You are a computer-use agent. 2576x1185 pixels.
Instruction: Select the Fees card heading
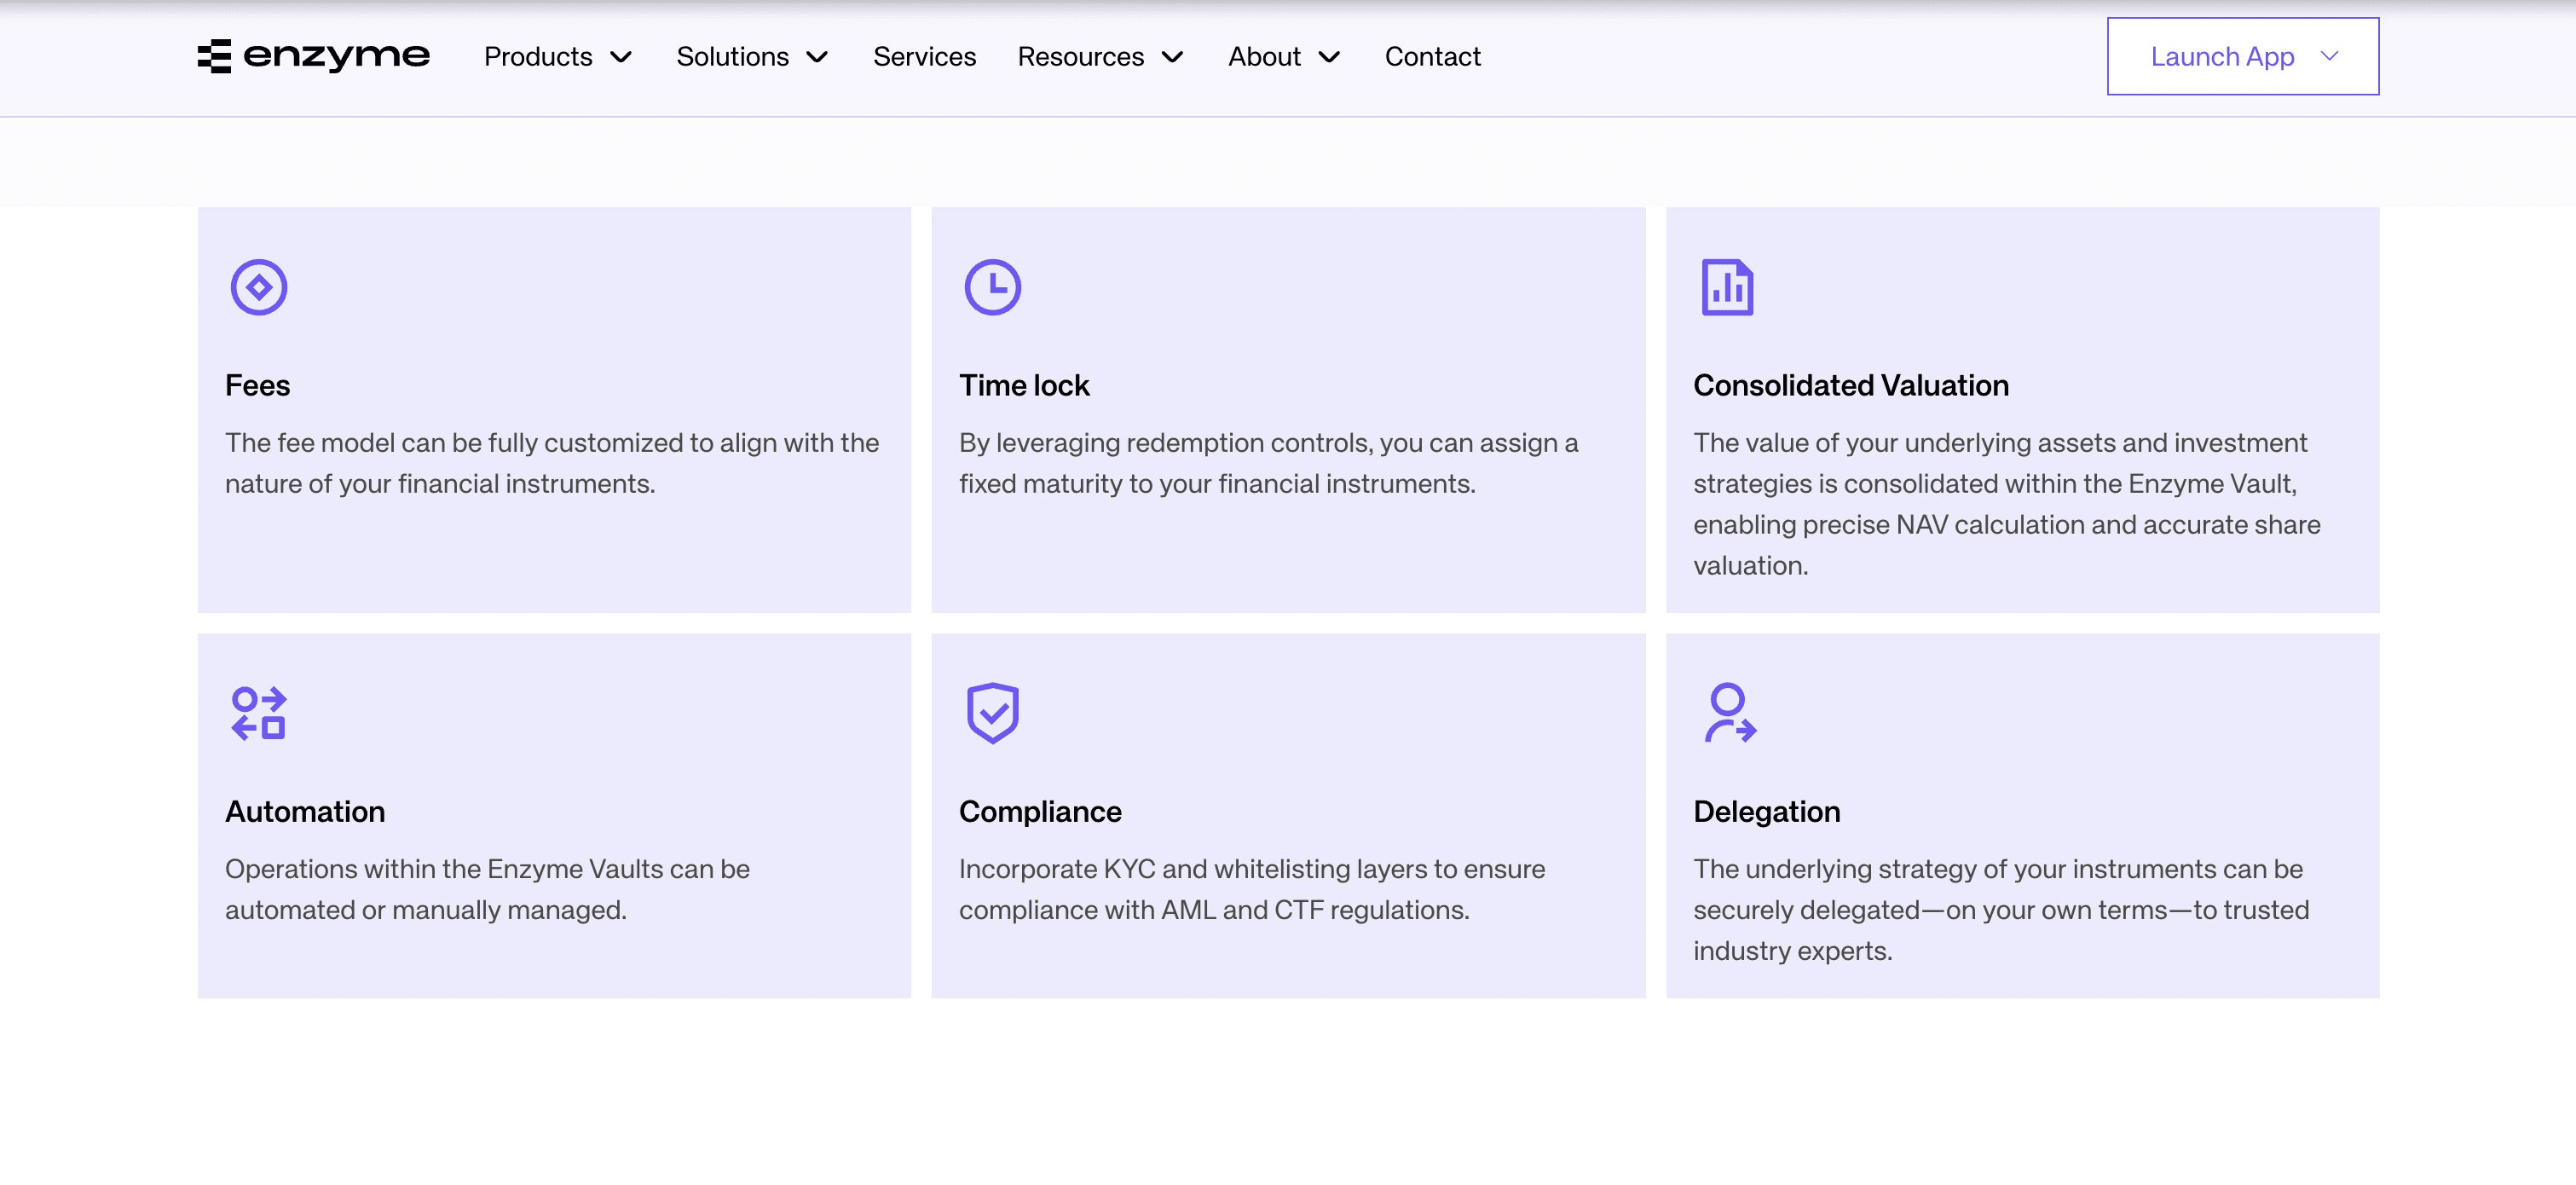pos(257,385)
